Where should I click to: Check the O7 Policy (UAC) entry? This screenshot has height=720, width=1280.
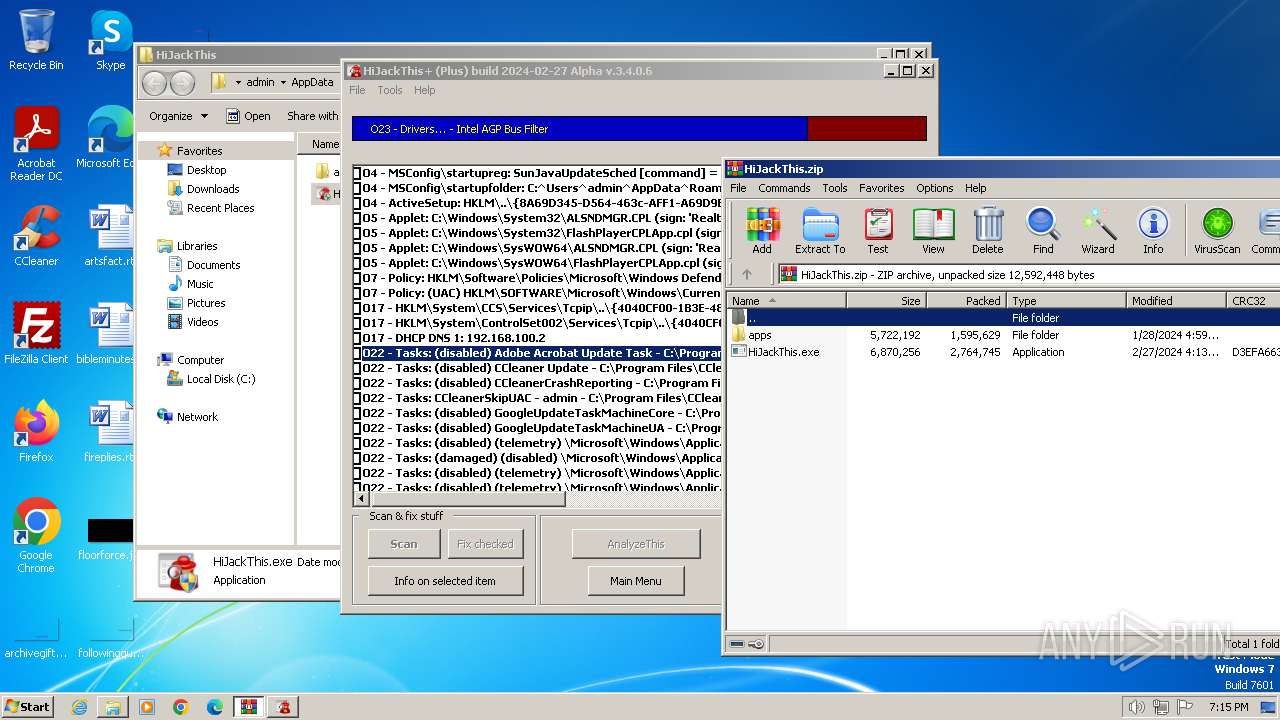[x=357, y=293]
